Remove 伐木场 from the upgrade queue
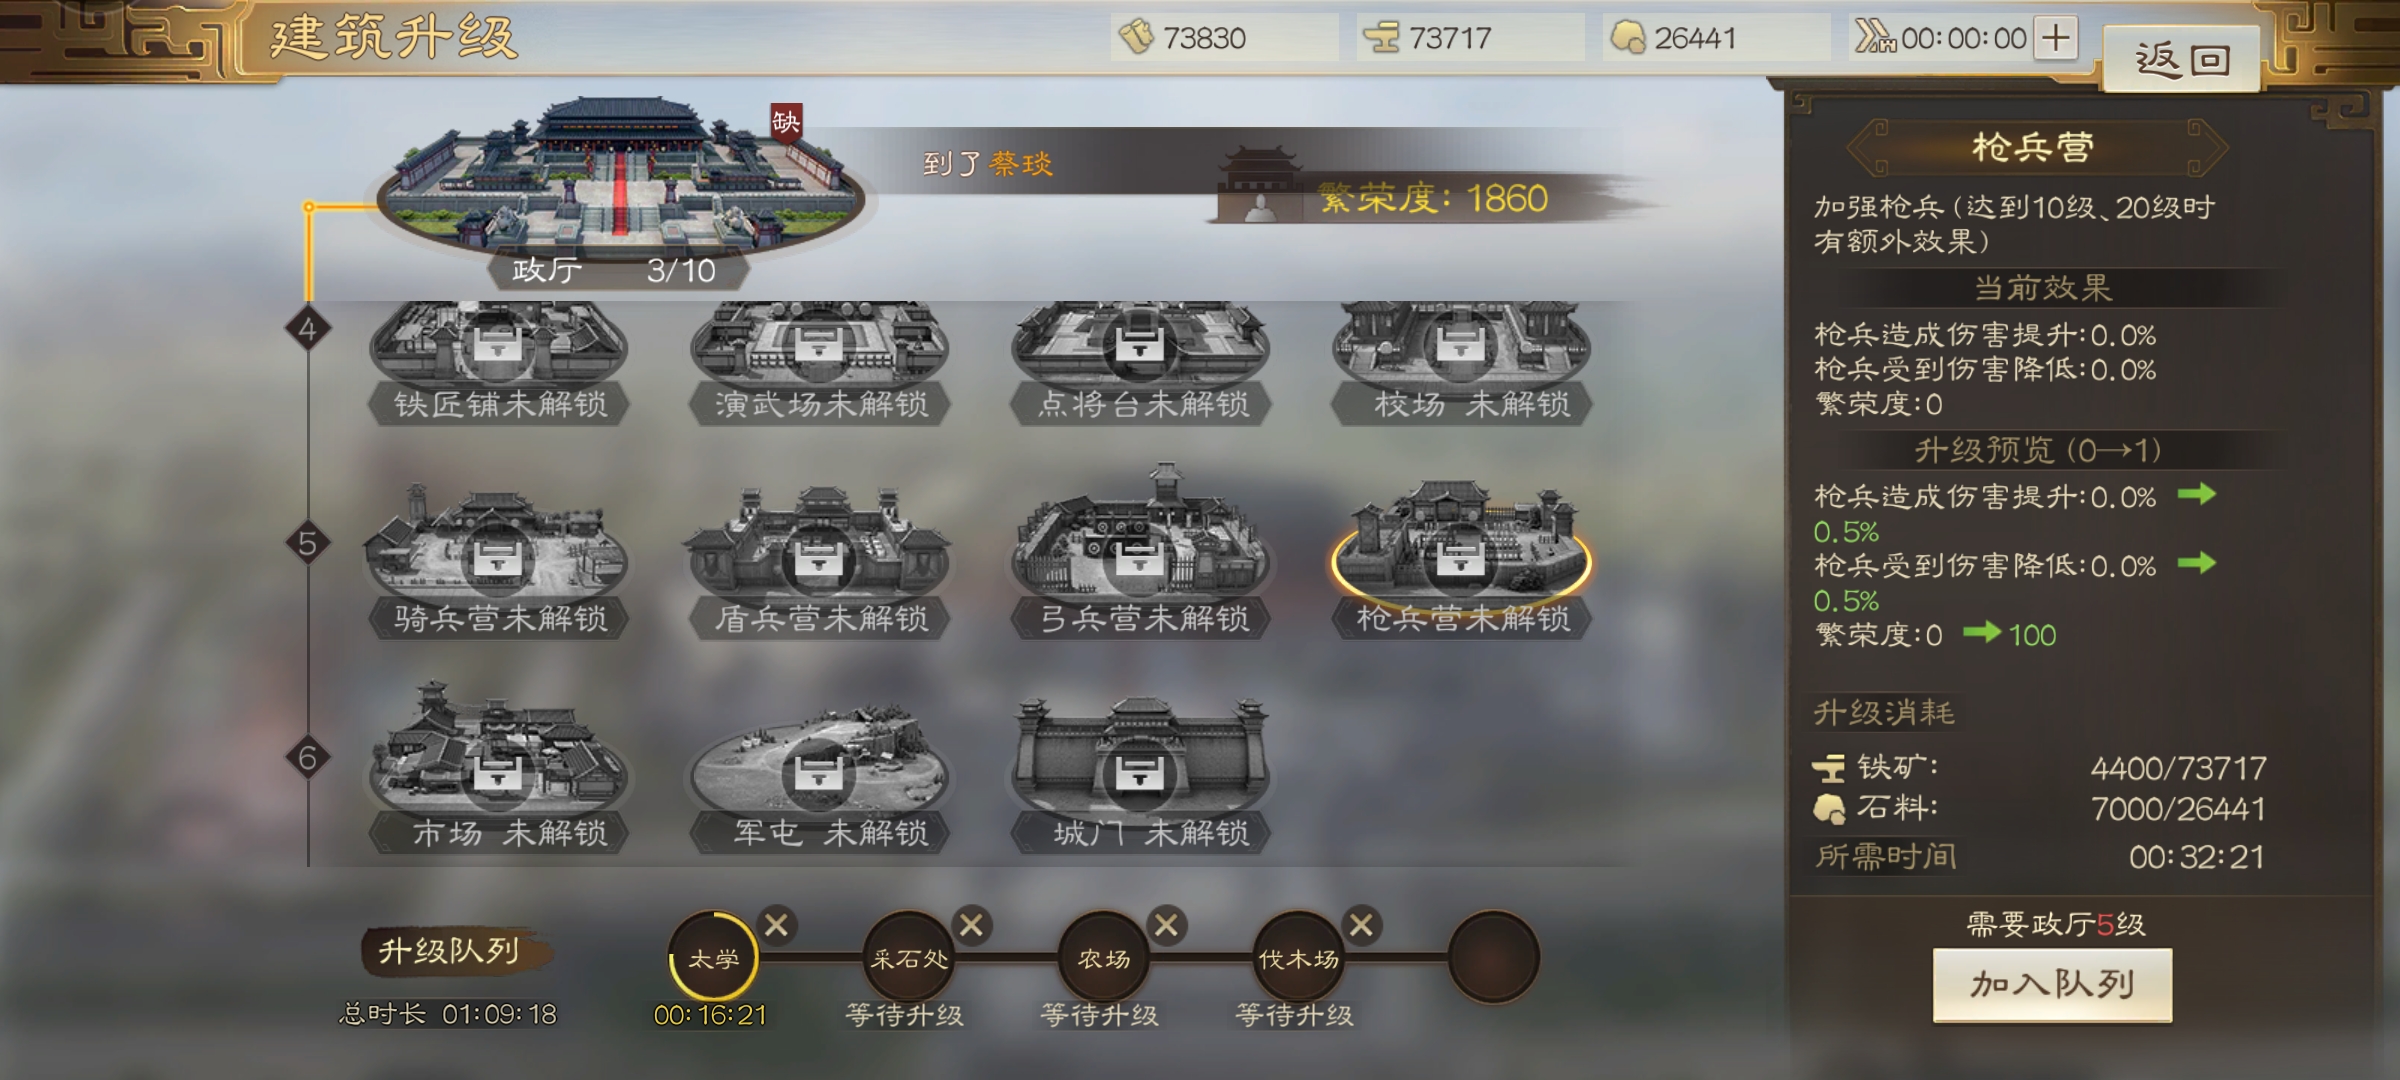This screenshot has width=2400, height=1080. click(x=1361, y=925)
